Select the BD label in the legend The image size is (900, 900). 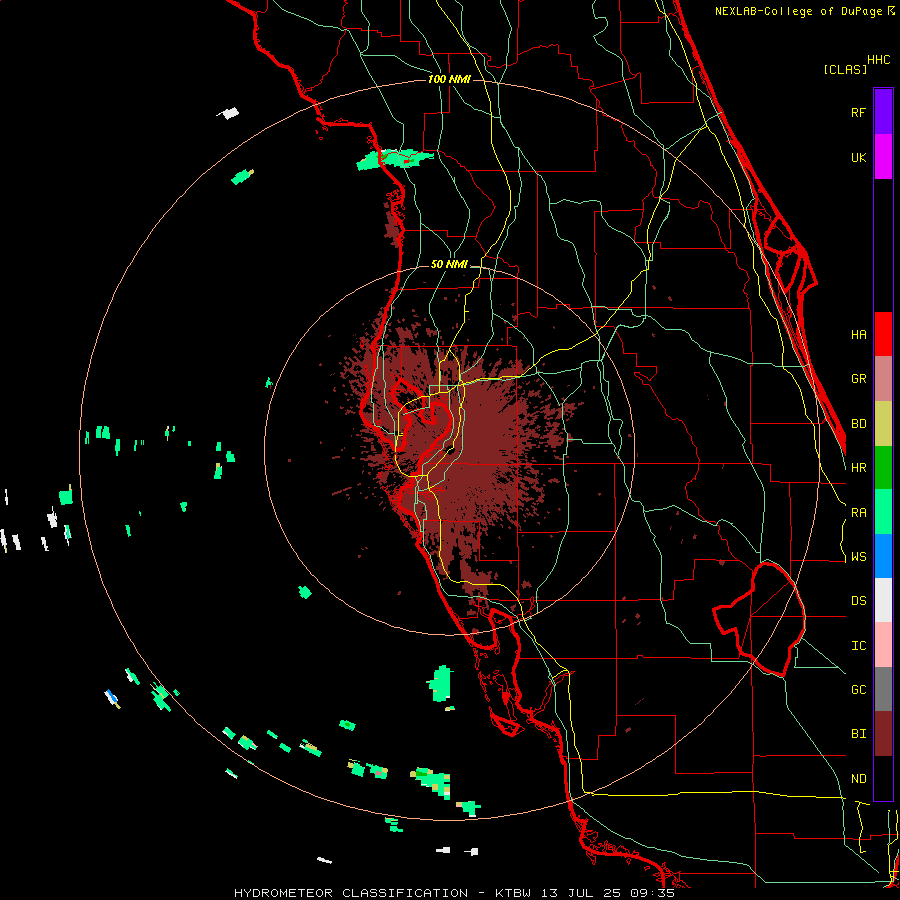[858, 424]
